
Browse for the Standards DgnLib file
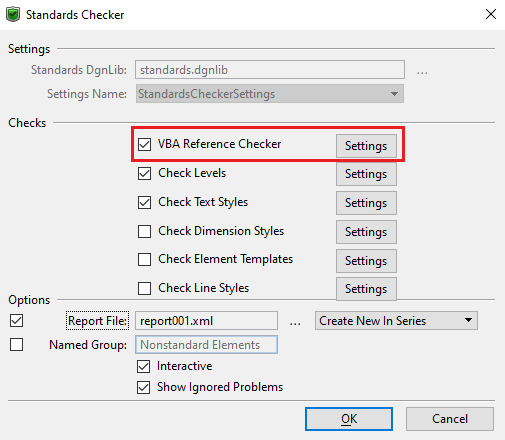[422, 73]
